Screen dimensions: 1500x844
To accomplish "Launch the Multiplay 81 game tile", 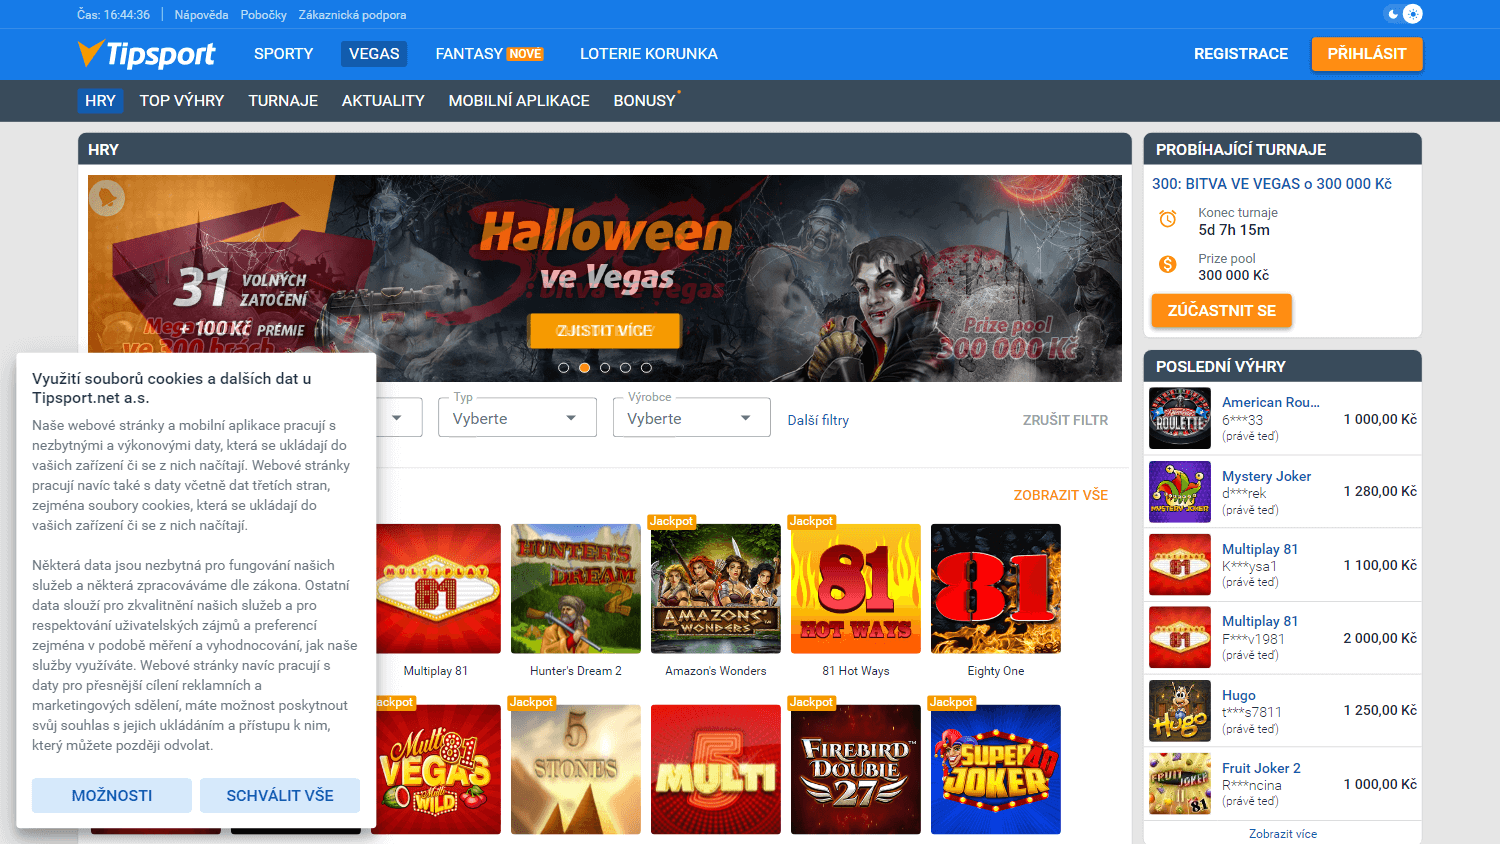I will click(438, 589).
